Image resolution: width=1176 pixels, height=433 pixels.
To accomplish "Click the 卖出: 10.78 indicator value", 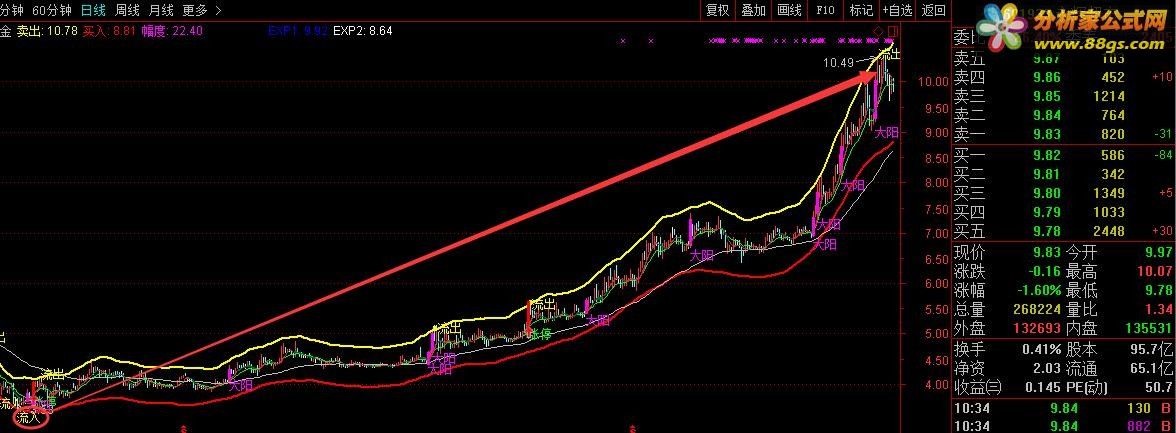I will [x=46, y=31].
